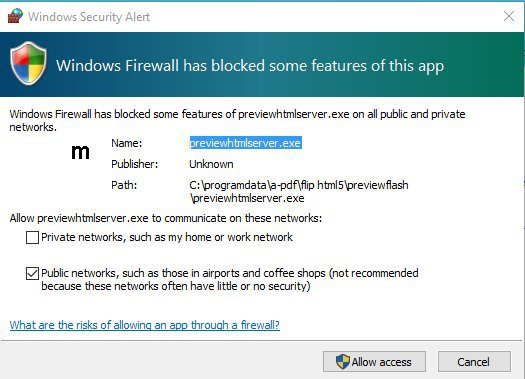Click the Publisher value 'Unknown'

[x=211, y=164]
